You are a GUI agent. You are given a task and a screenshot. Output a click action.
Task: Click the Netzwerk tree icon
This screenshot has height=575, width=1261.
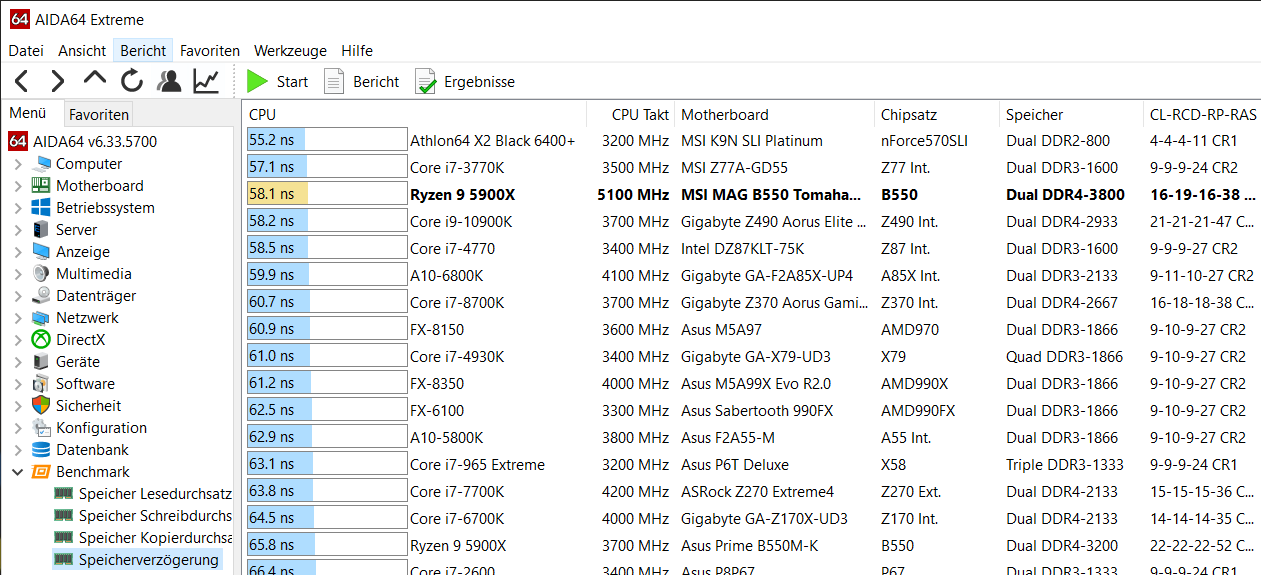(x=41, y=318)
